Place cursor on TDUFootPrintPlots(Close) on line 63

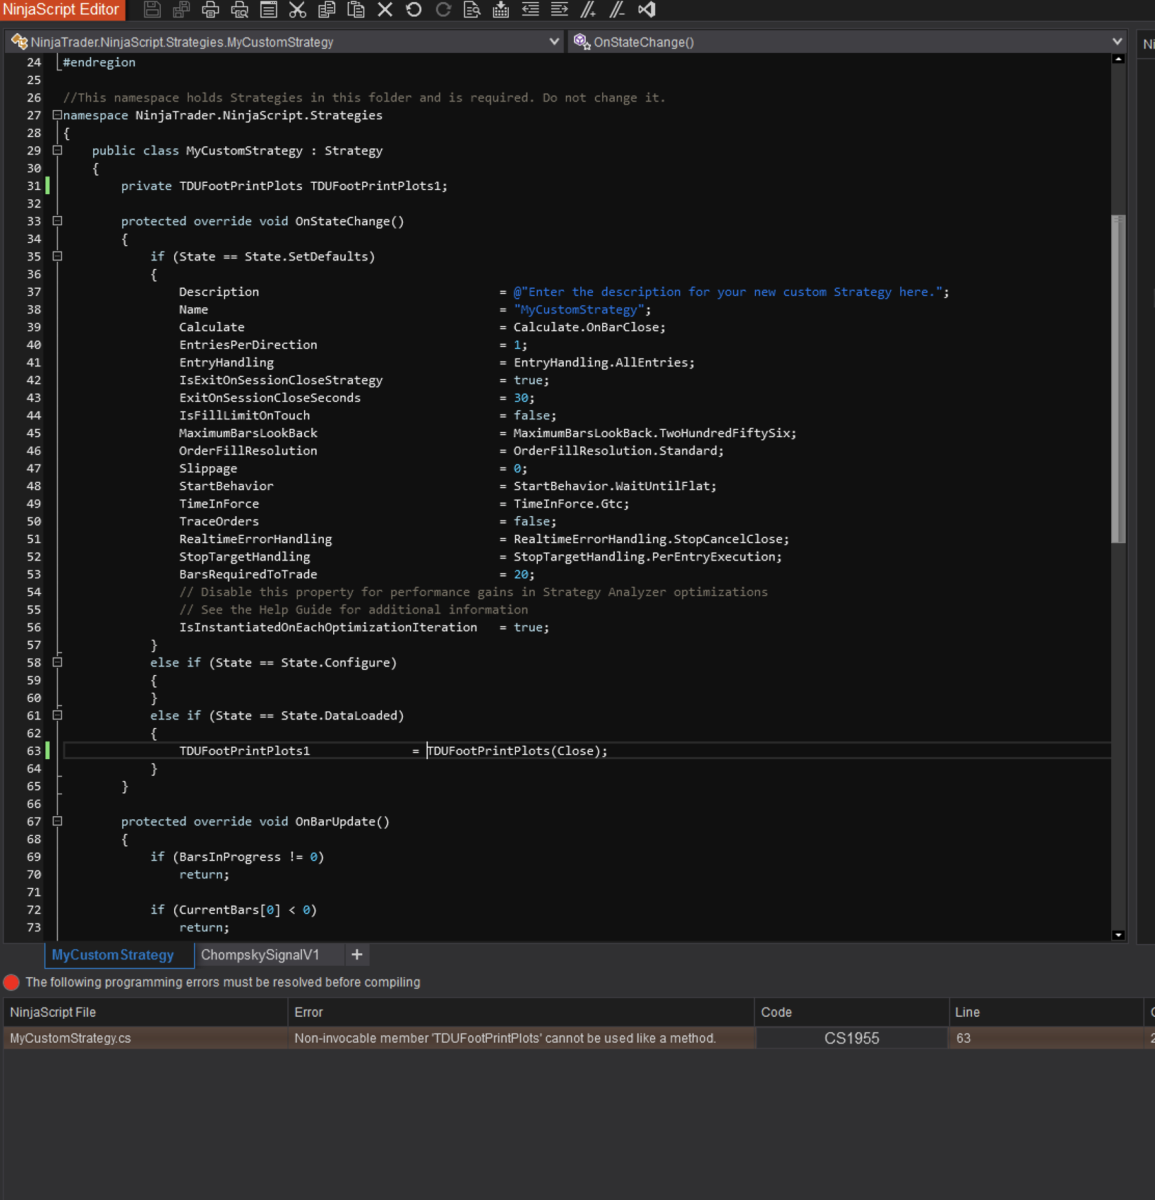(x=517, y=751)
